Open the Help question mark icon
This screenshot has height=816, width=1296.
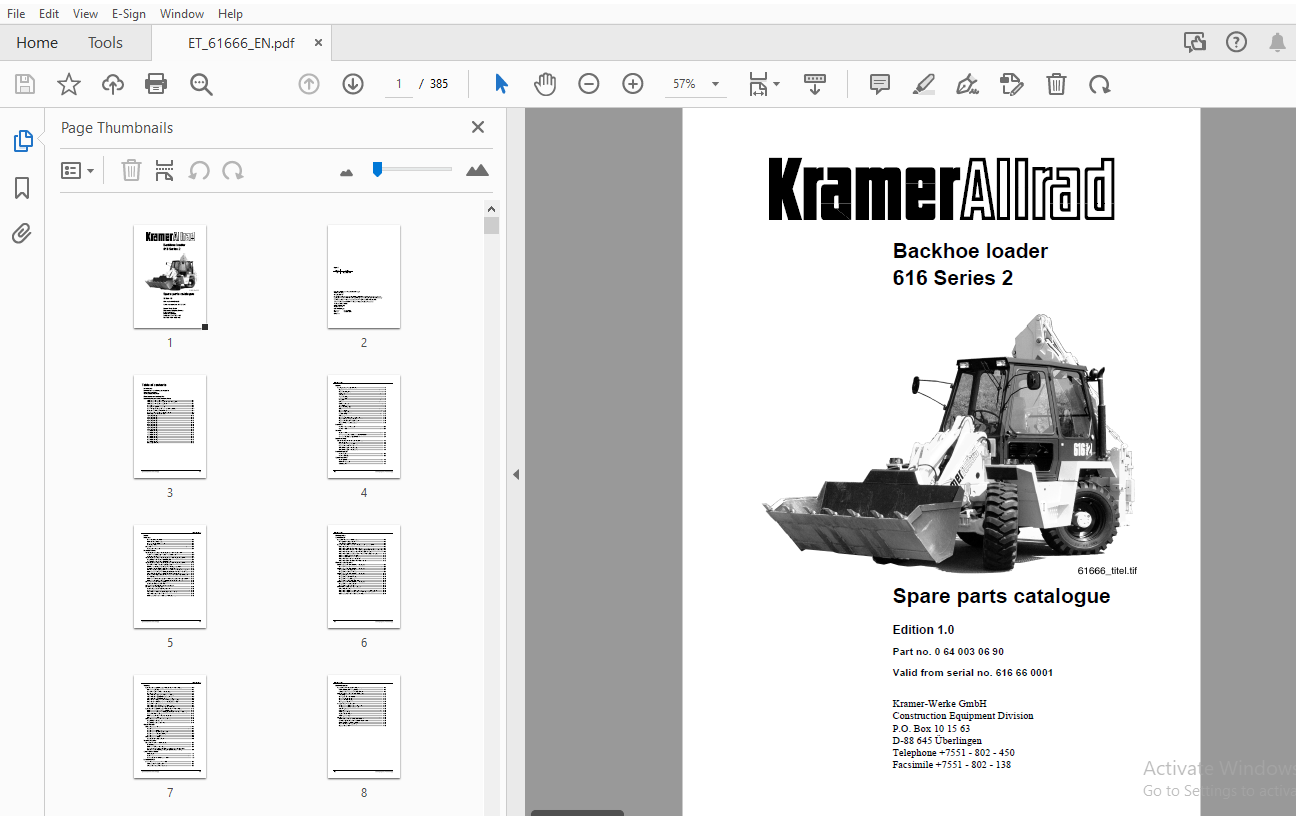point(1237,42)
